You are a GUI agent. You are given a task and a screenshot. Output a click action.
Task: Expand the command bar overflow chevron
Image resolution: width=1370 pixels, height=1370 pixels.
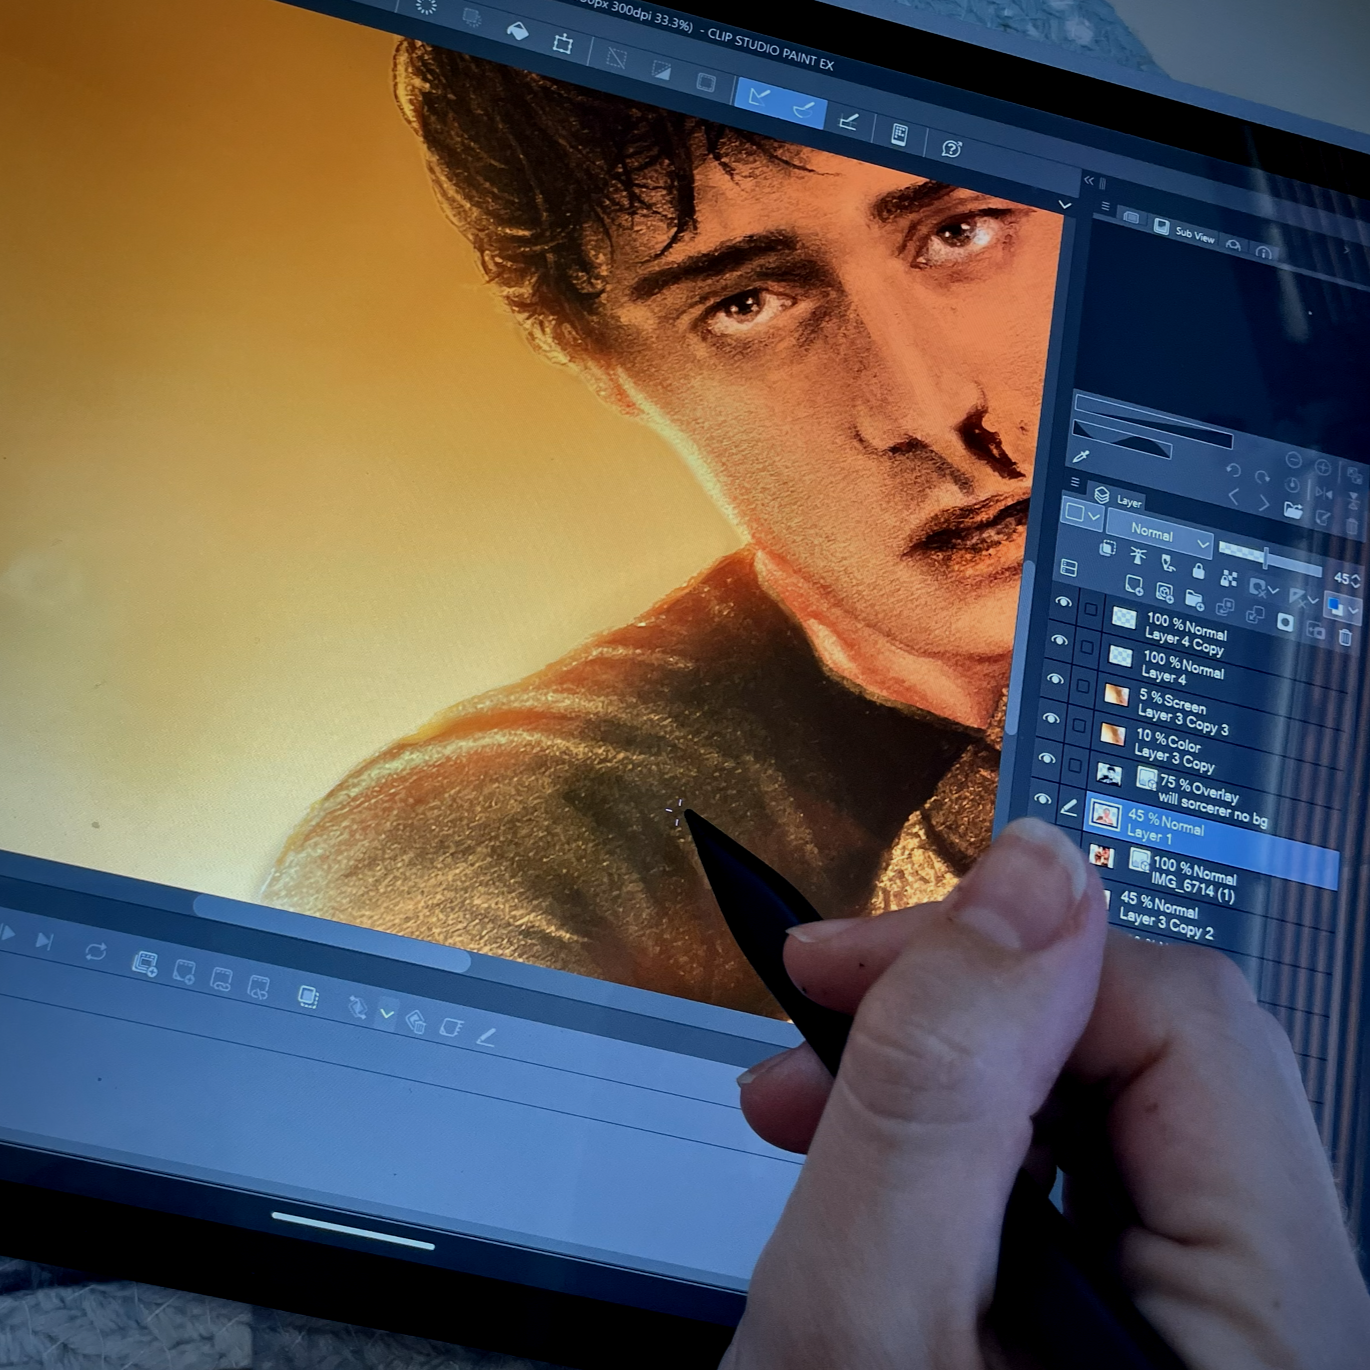[x=1065, y=205]
